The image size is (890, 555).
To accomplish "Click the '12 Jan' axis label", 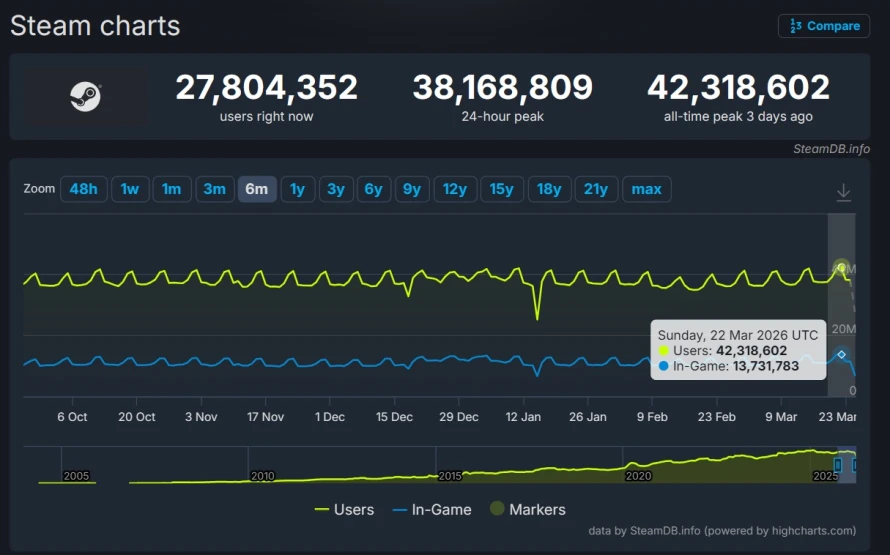I will click(523, 417).
